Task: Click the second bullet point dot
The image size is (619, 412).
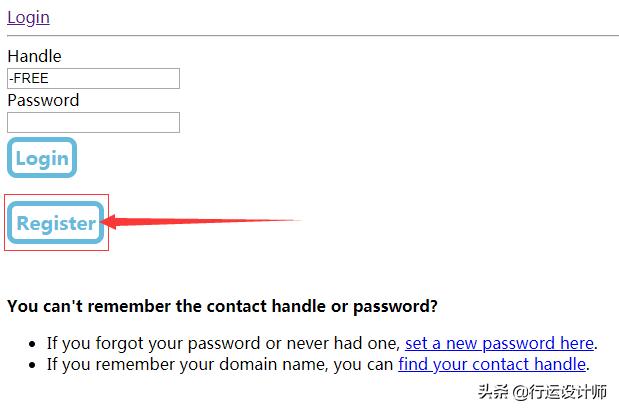Action: 33,365
